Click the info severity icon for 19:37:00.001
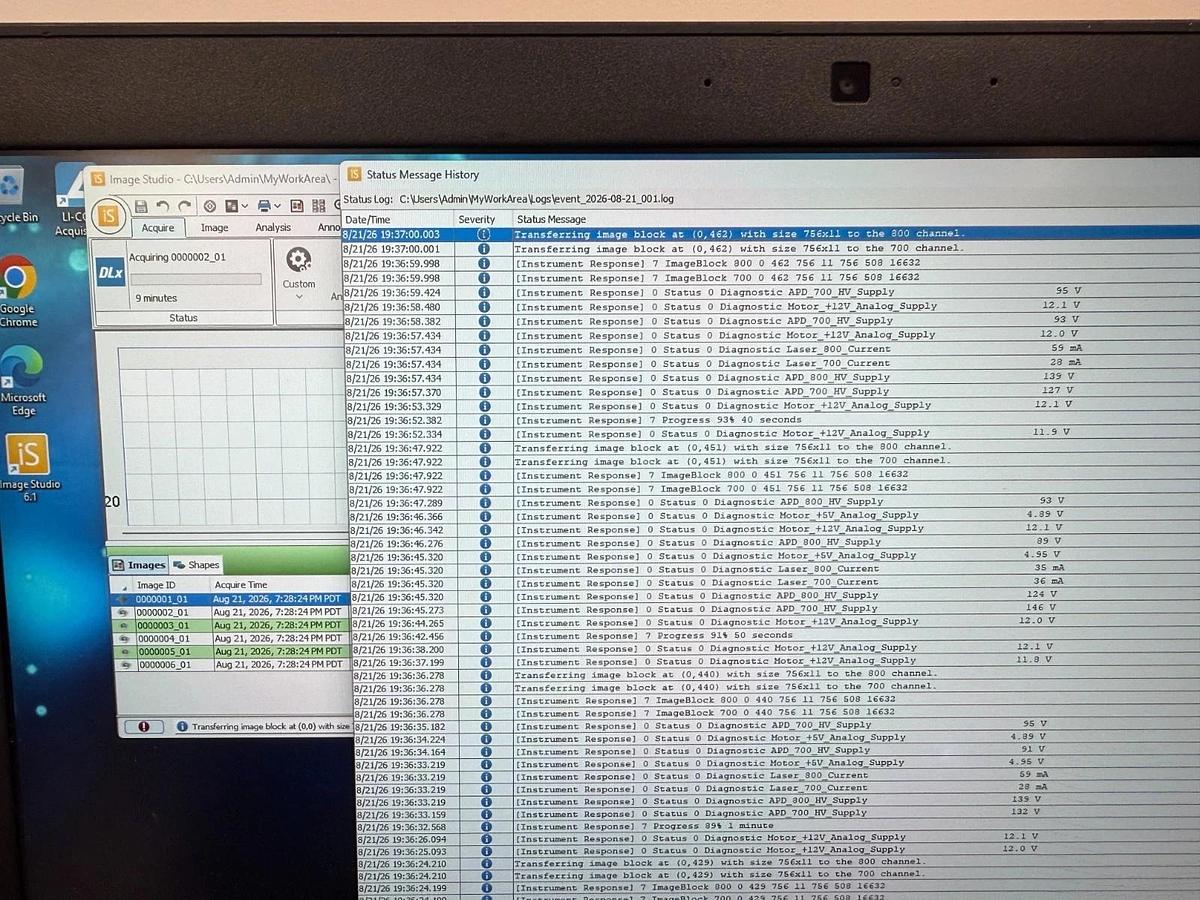The height and width of the screenshot is (900, 1200). pyautogui.click(x=484, y=248)
